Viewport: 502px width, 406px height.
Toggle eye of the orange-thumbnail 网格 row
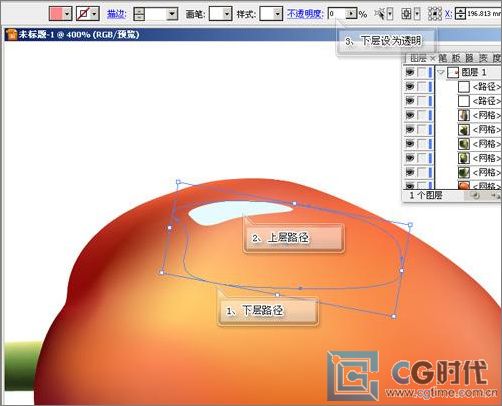click(x=410, y=185)
